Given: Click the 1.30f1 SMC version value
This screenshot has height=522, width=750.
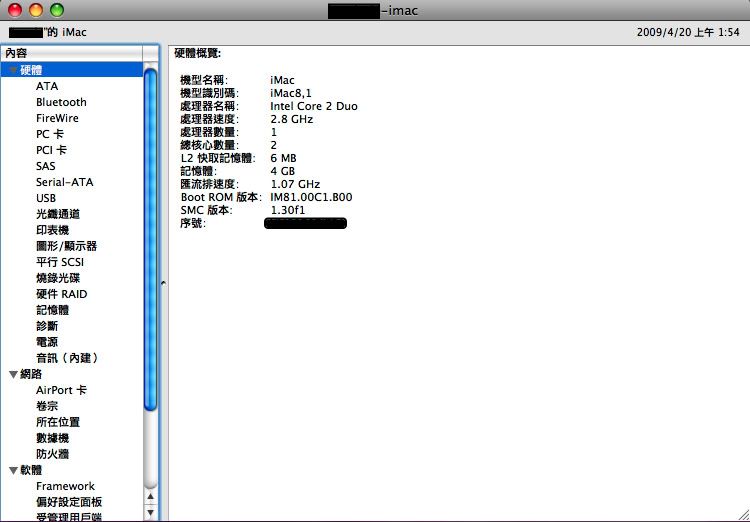Looking at the screenshot, I should point(287,210).
